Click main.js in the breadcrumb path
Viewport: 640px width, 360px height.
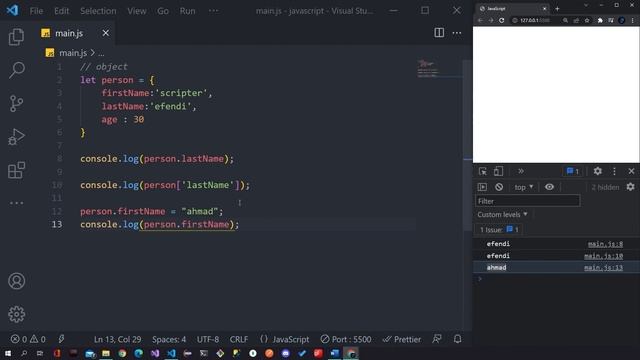pyautogui.click(x=73, y=53)
